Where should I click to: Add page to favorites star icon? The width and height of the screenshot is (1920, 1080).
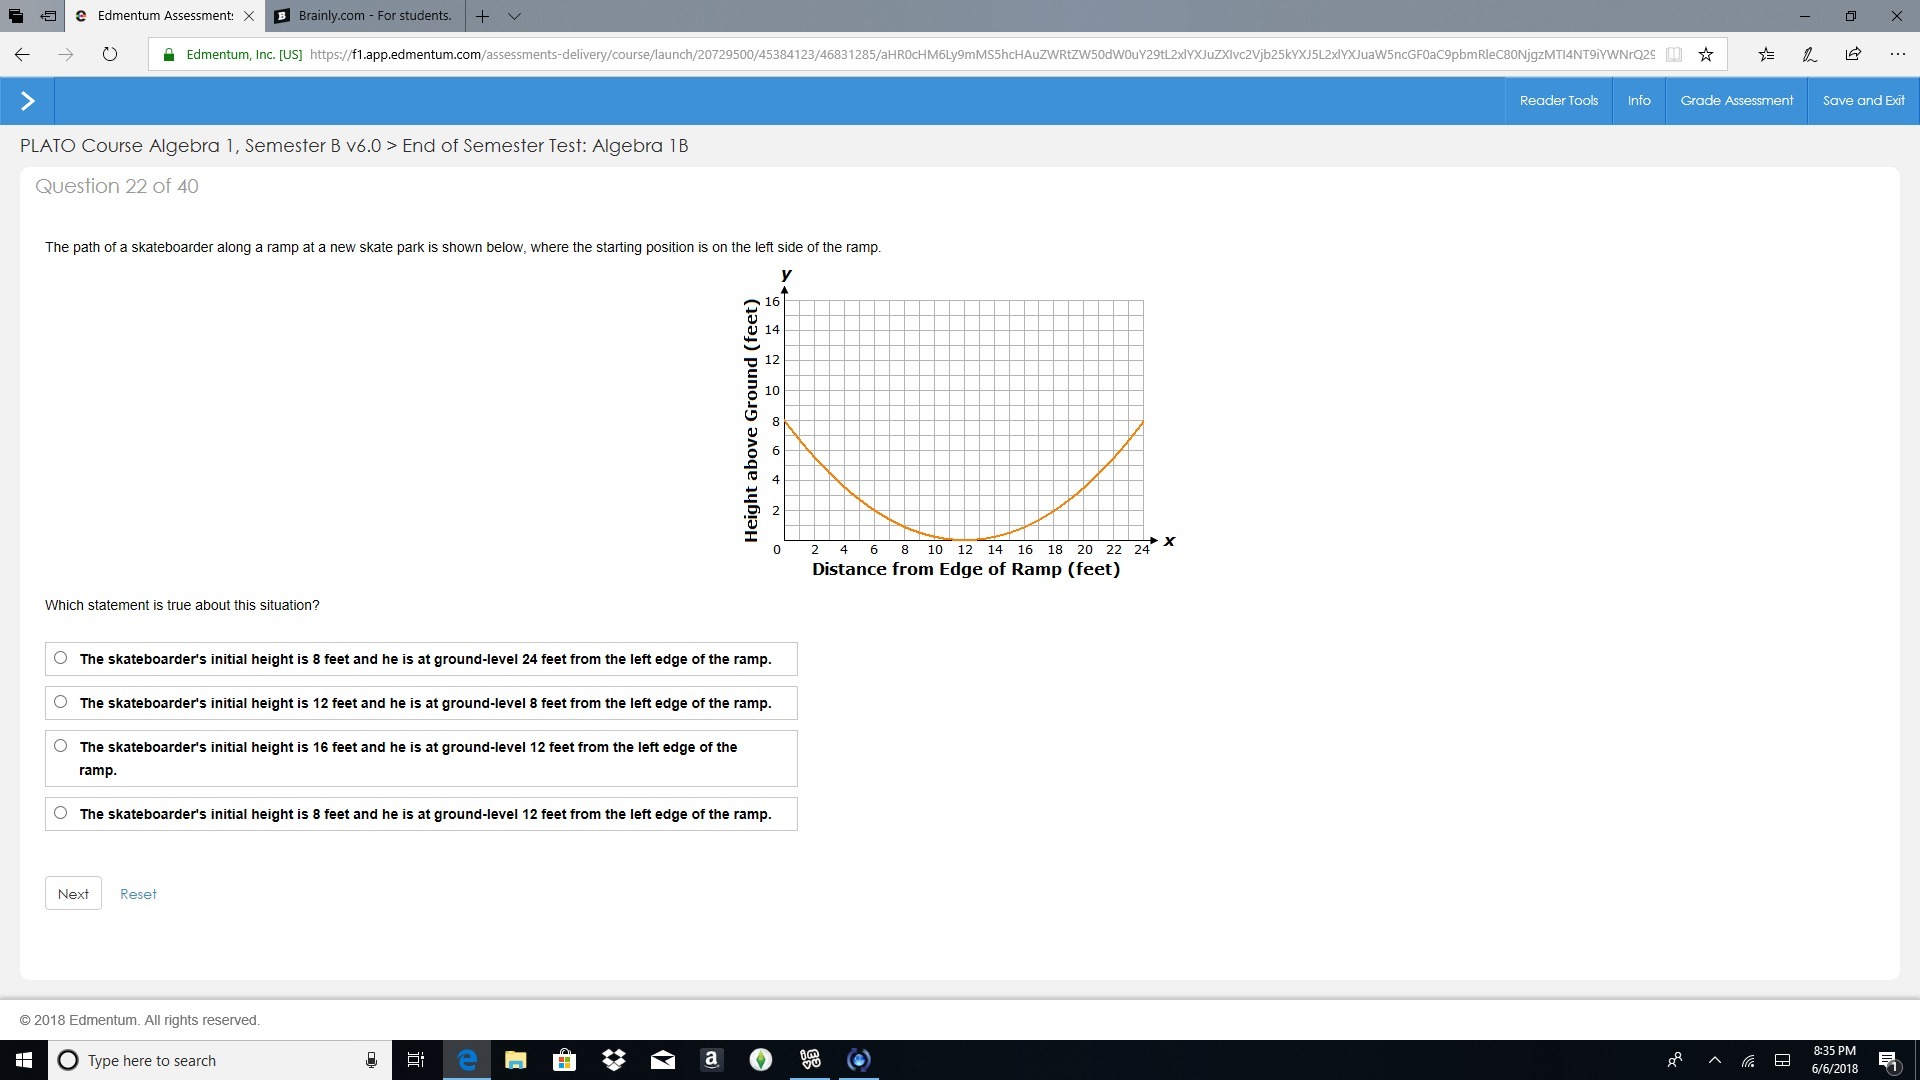(1706, 55)
